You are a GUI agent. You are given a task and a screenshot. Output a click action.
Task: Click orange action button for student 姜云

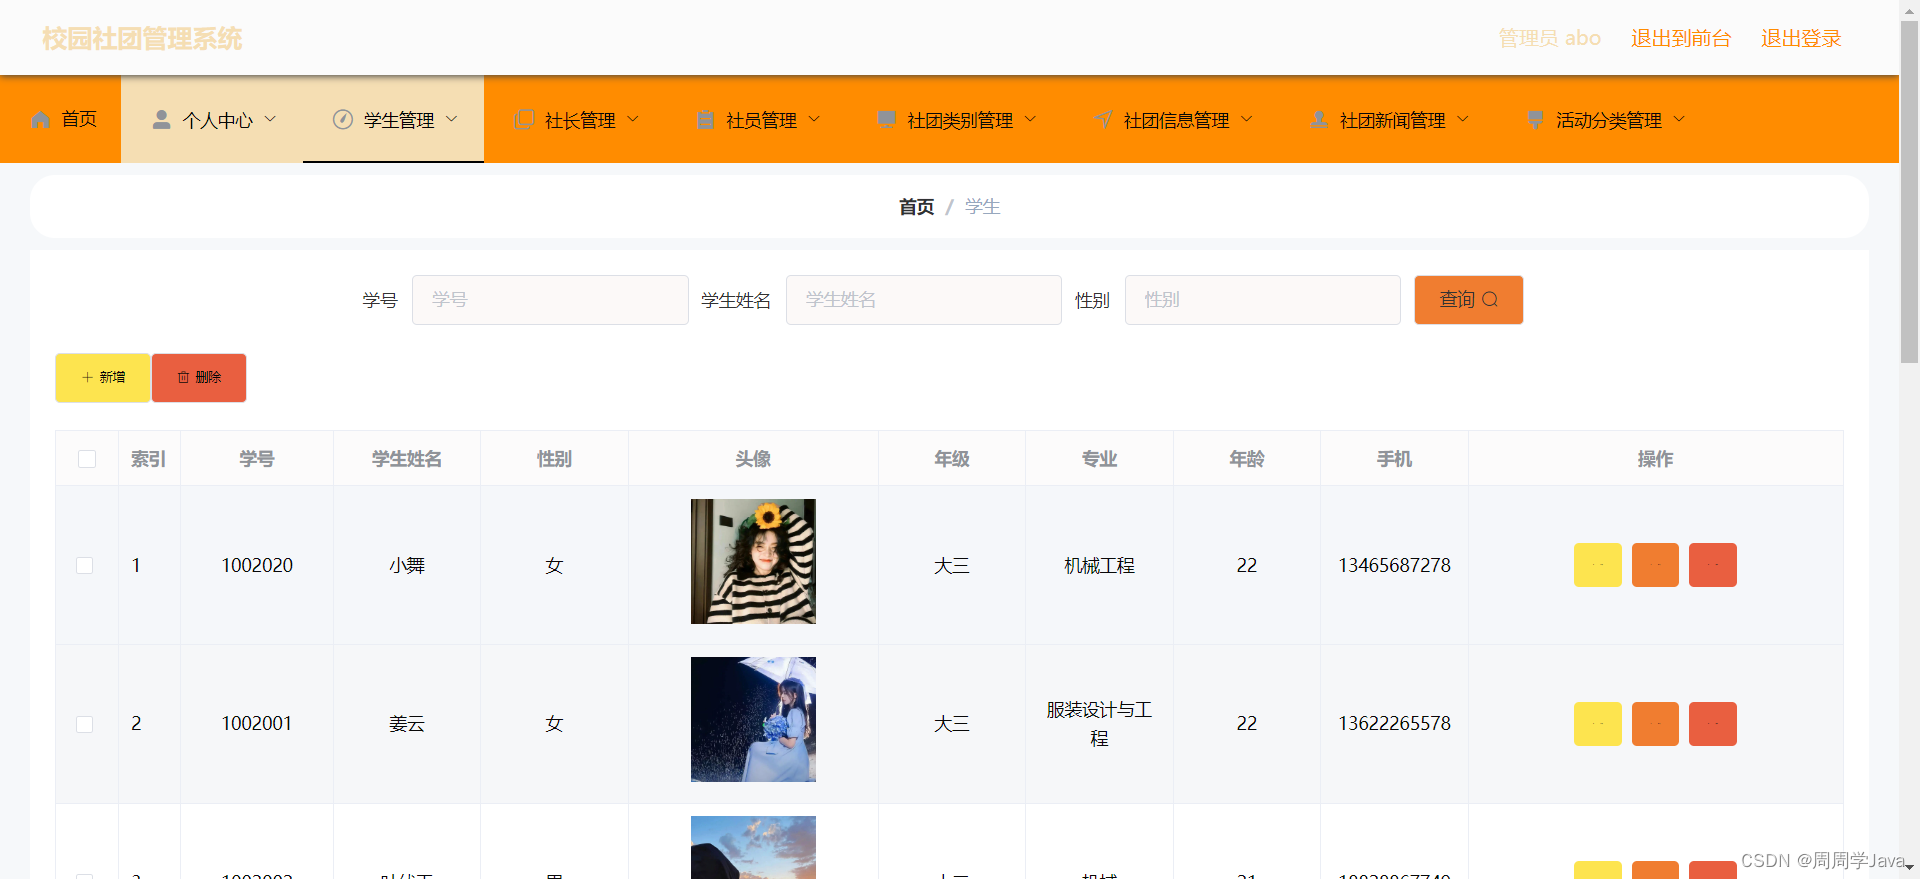(x=1655, y=724)
